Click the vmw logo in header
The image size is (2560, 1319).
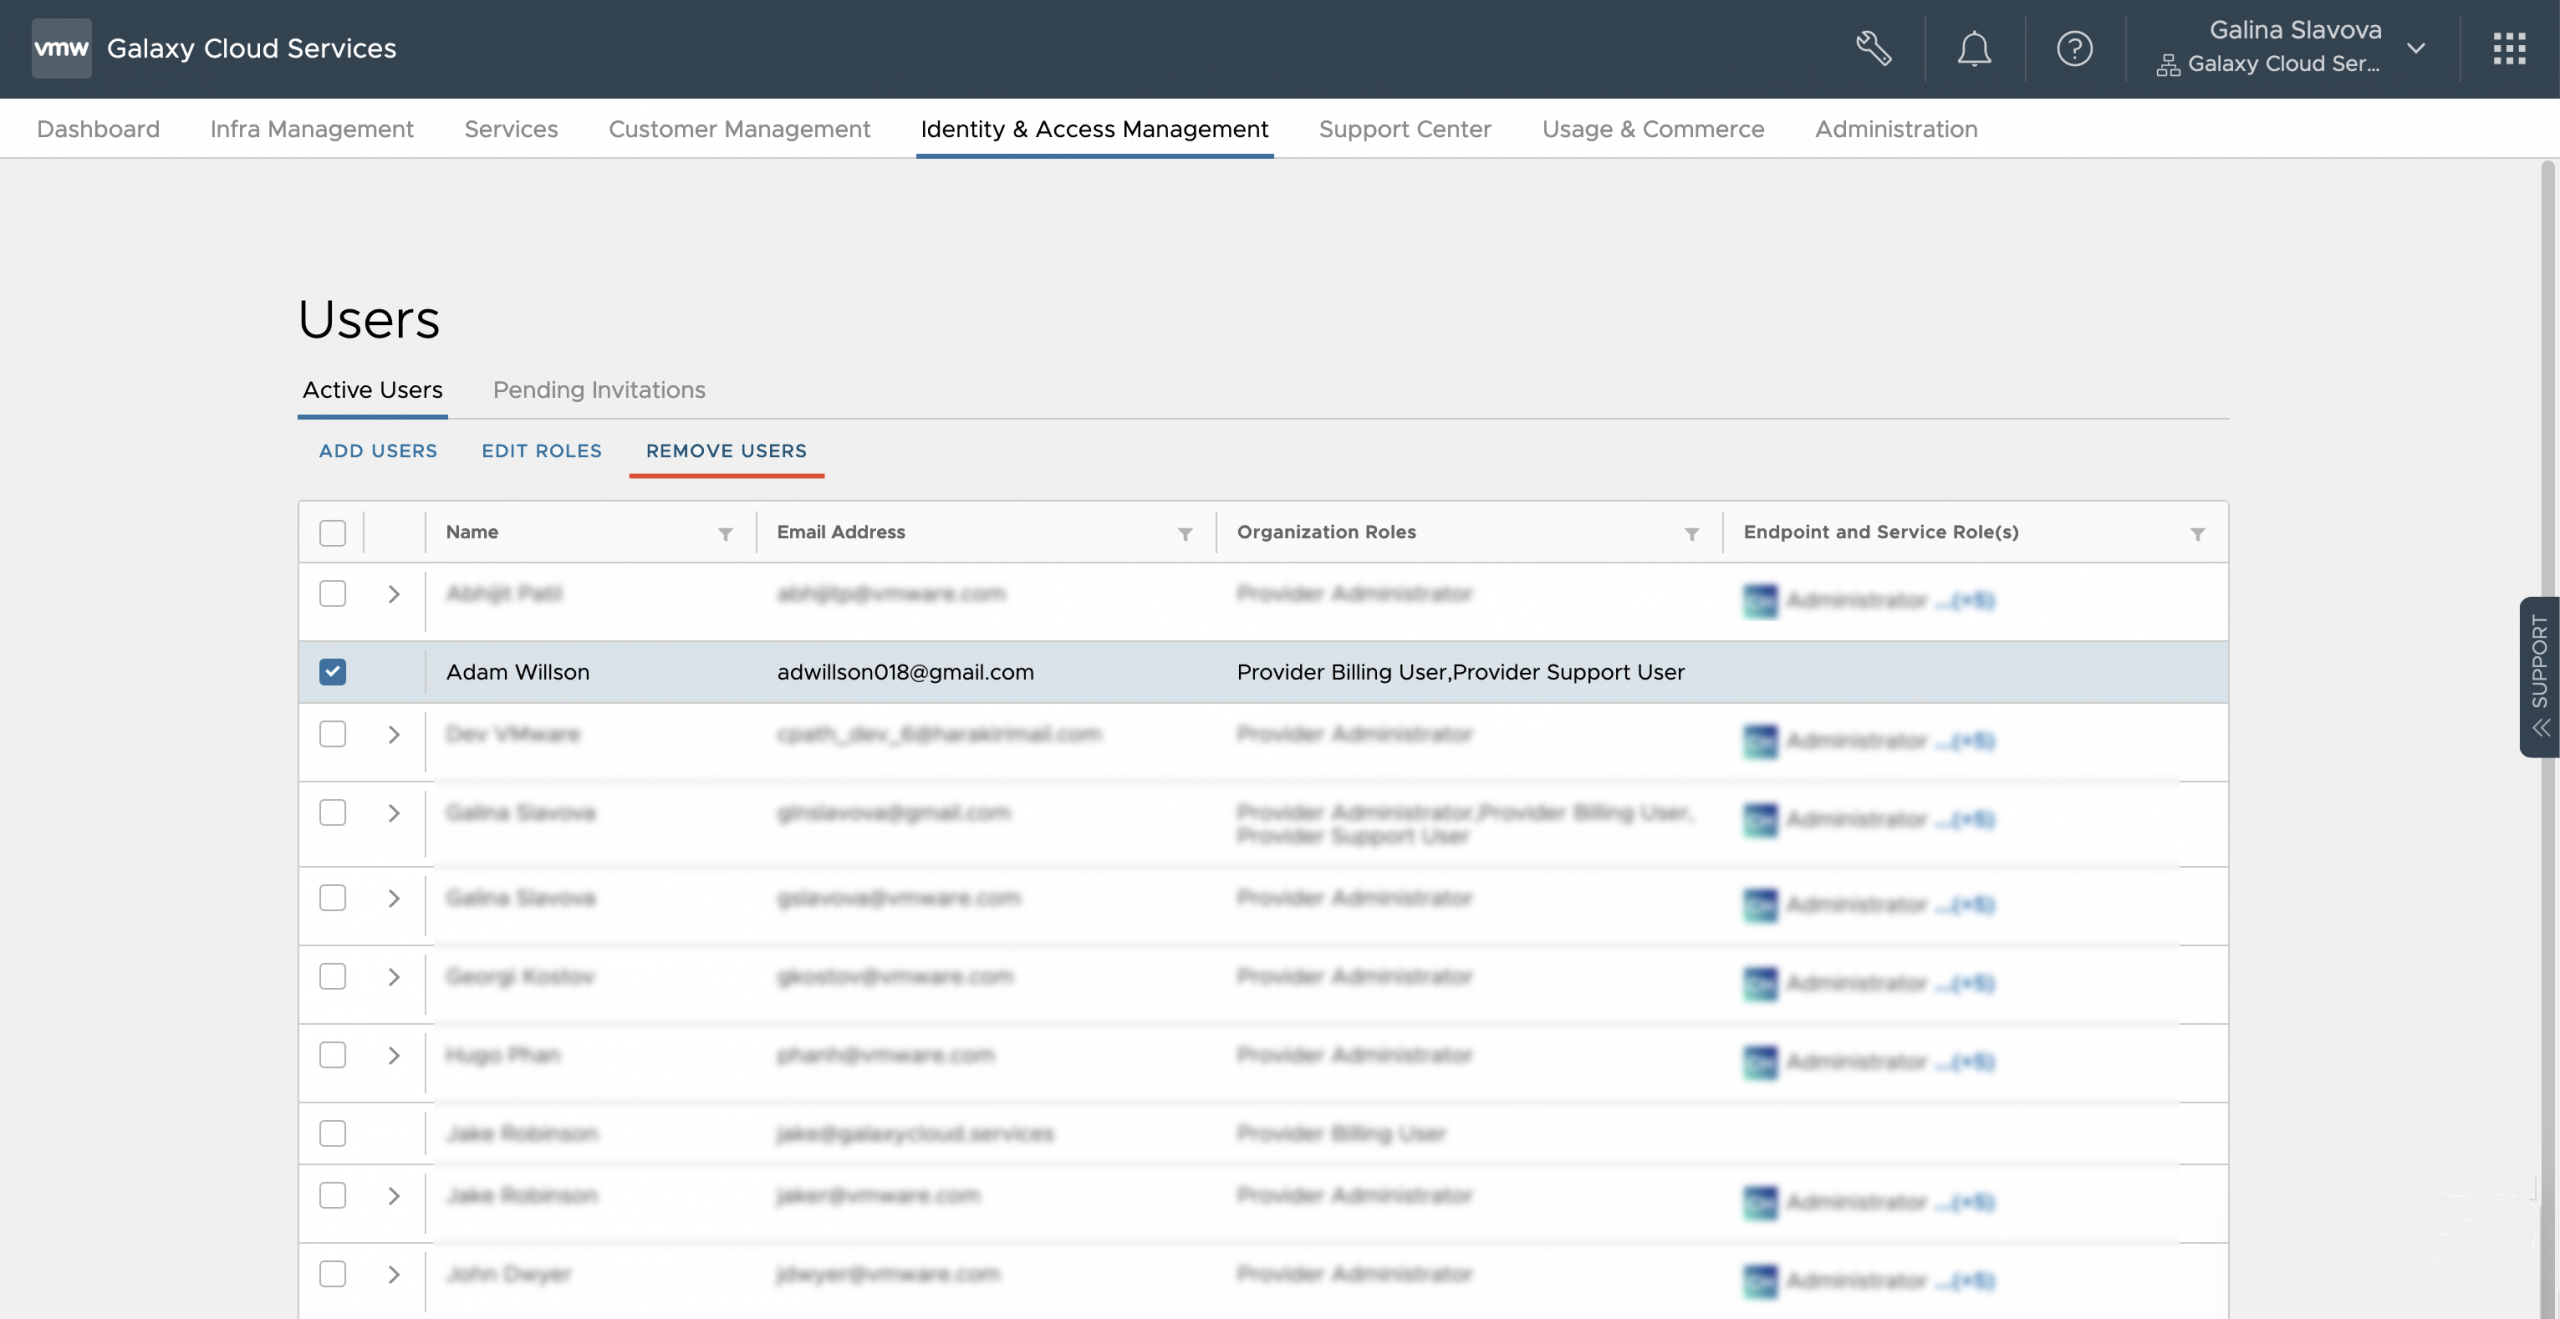pyautogui.click(x=61, y=48)
